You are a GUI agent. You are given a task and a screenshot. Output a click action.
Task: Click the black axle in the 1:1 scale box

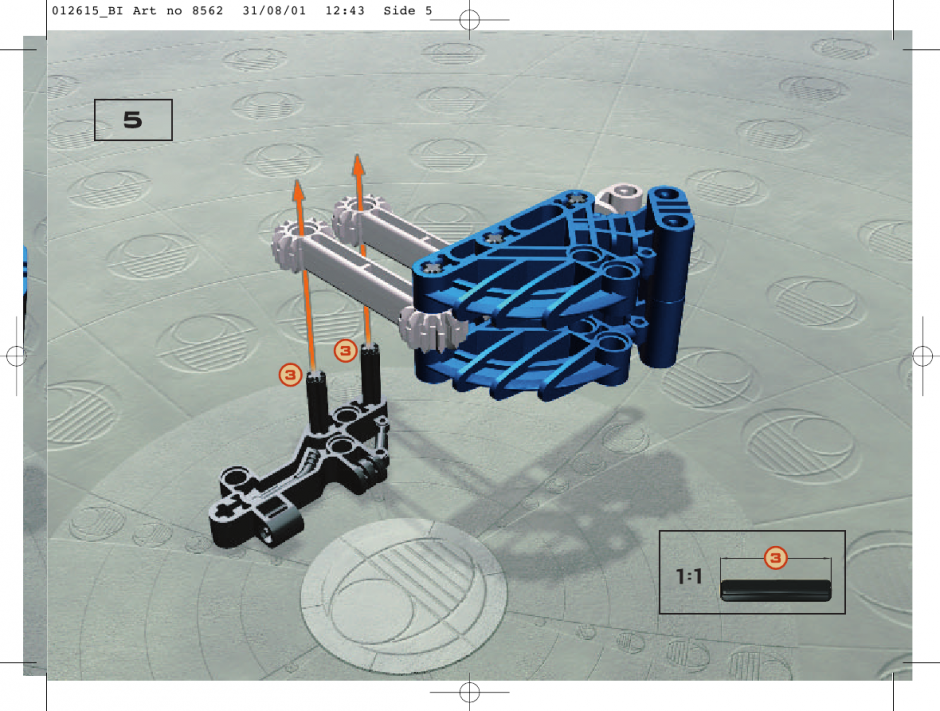776,590
